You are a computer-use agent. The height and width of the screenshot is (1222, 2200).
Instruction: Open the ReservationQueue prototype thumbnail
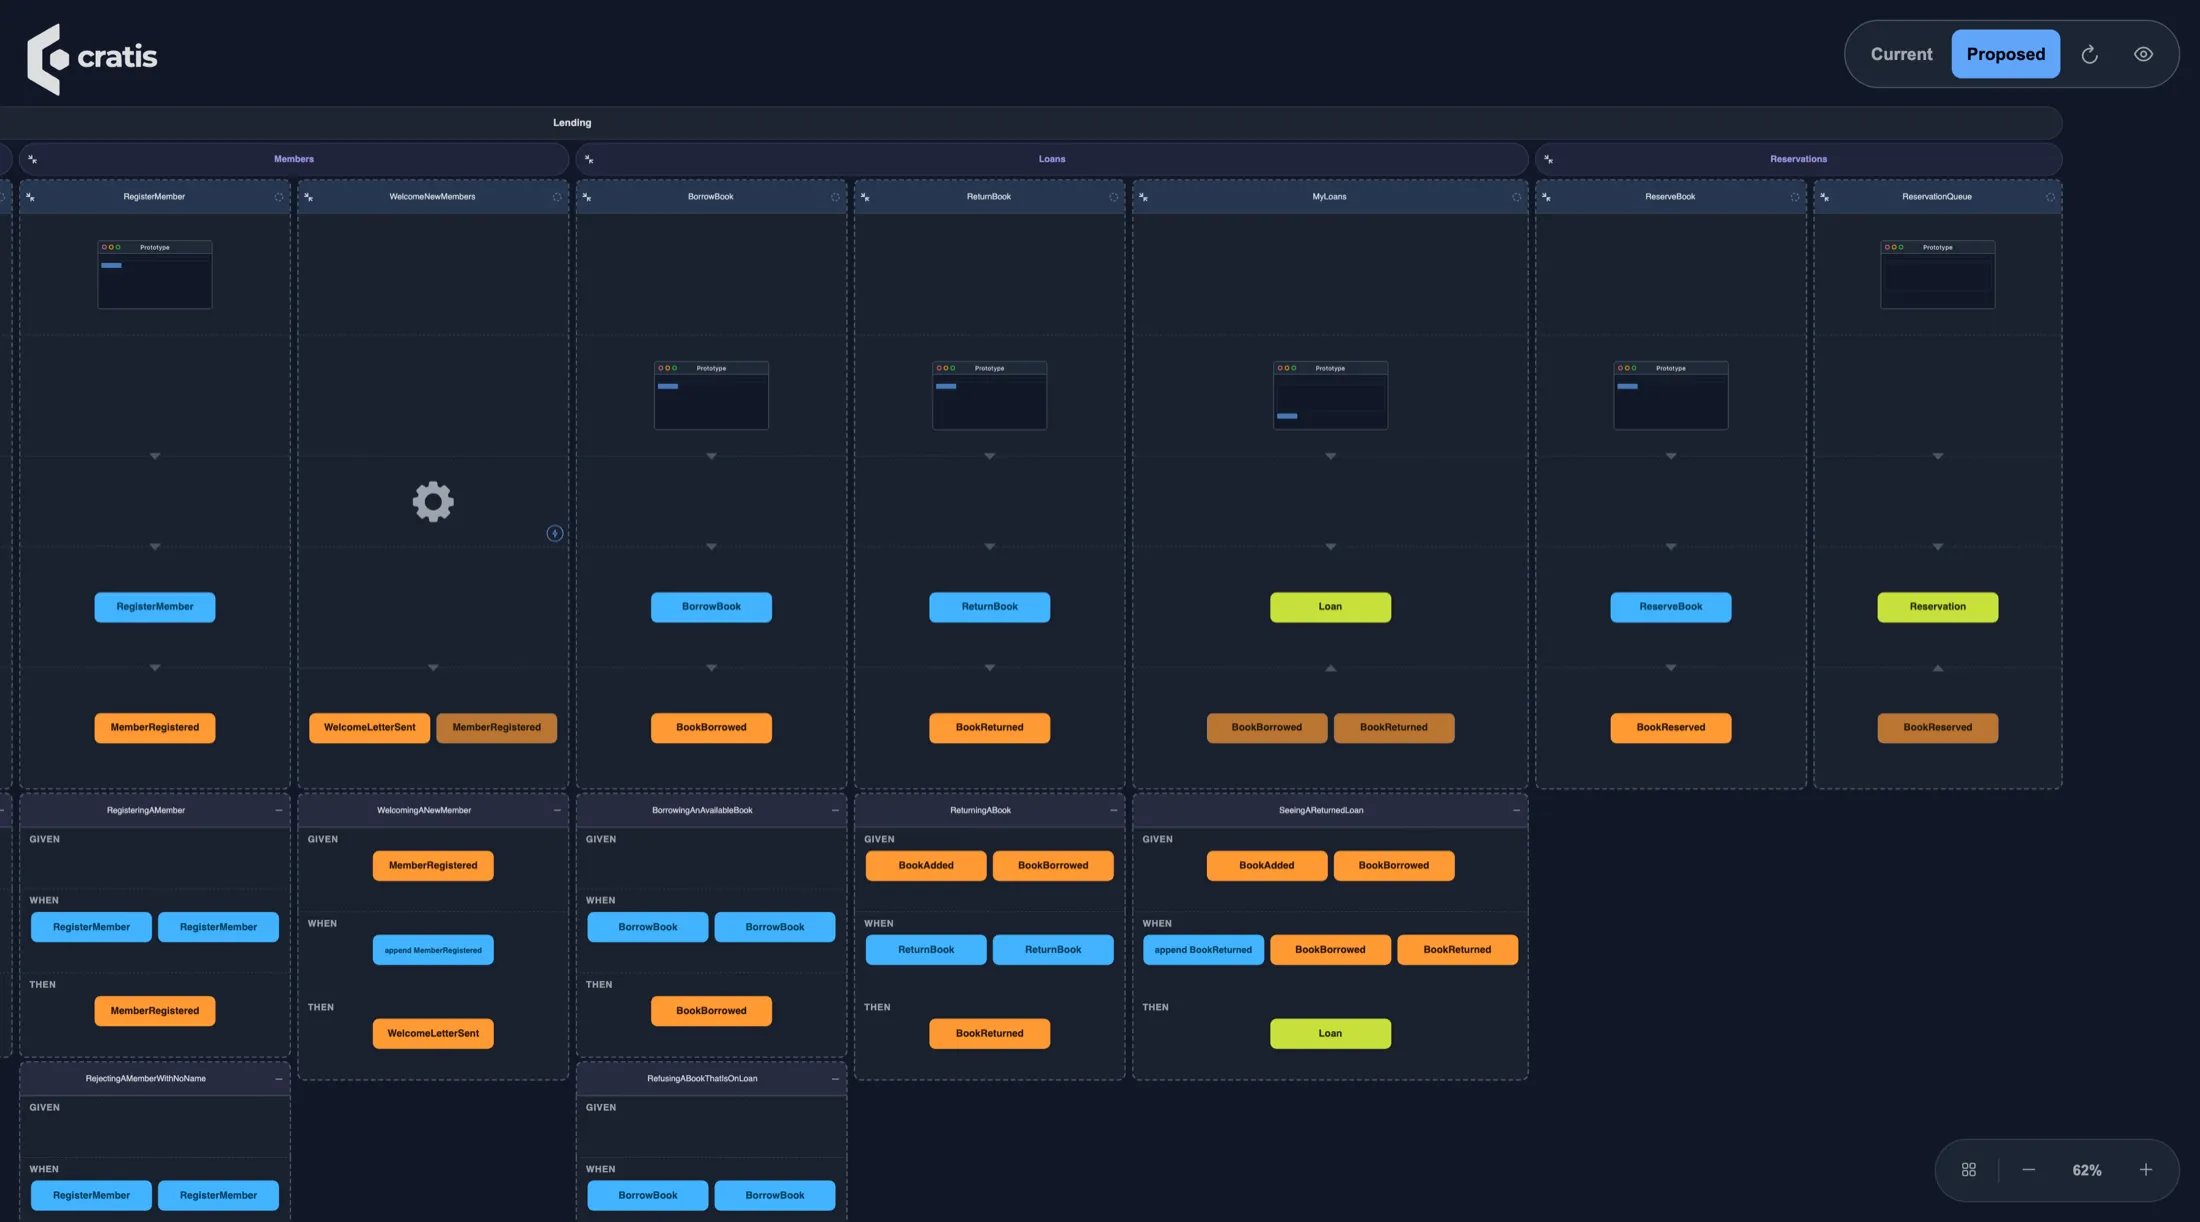click(1937, 274)
